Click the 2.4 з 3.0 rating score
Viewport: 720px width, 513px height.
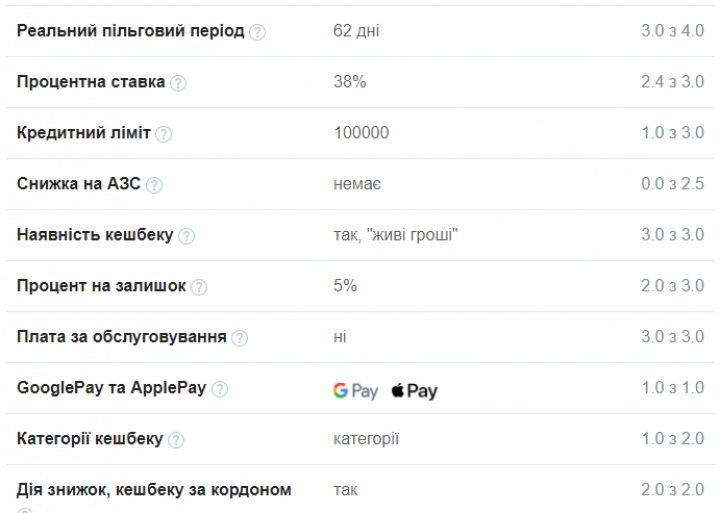pyautogui.click(x=672, y=82)
